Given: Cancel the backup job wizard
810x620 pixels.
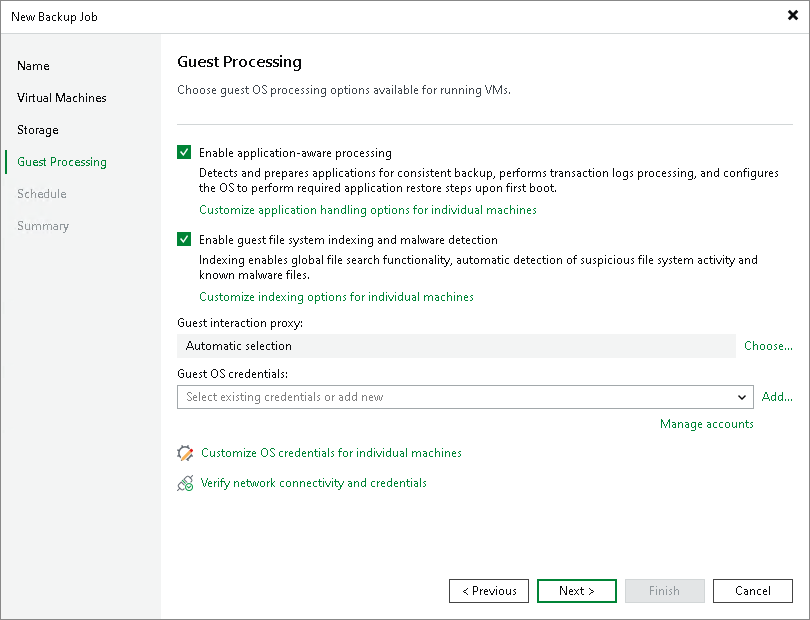Looking at the screenshot, I should point(753,591).
